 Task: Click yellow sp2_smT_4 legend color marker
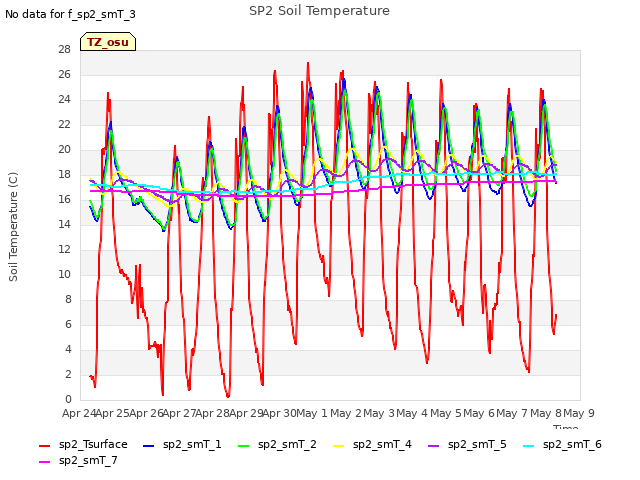339,446
